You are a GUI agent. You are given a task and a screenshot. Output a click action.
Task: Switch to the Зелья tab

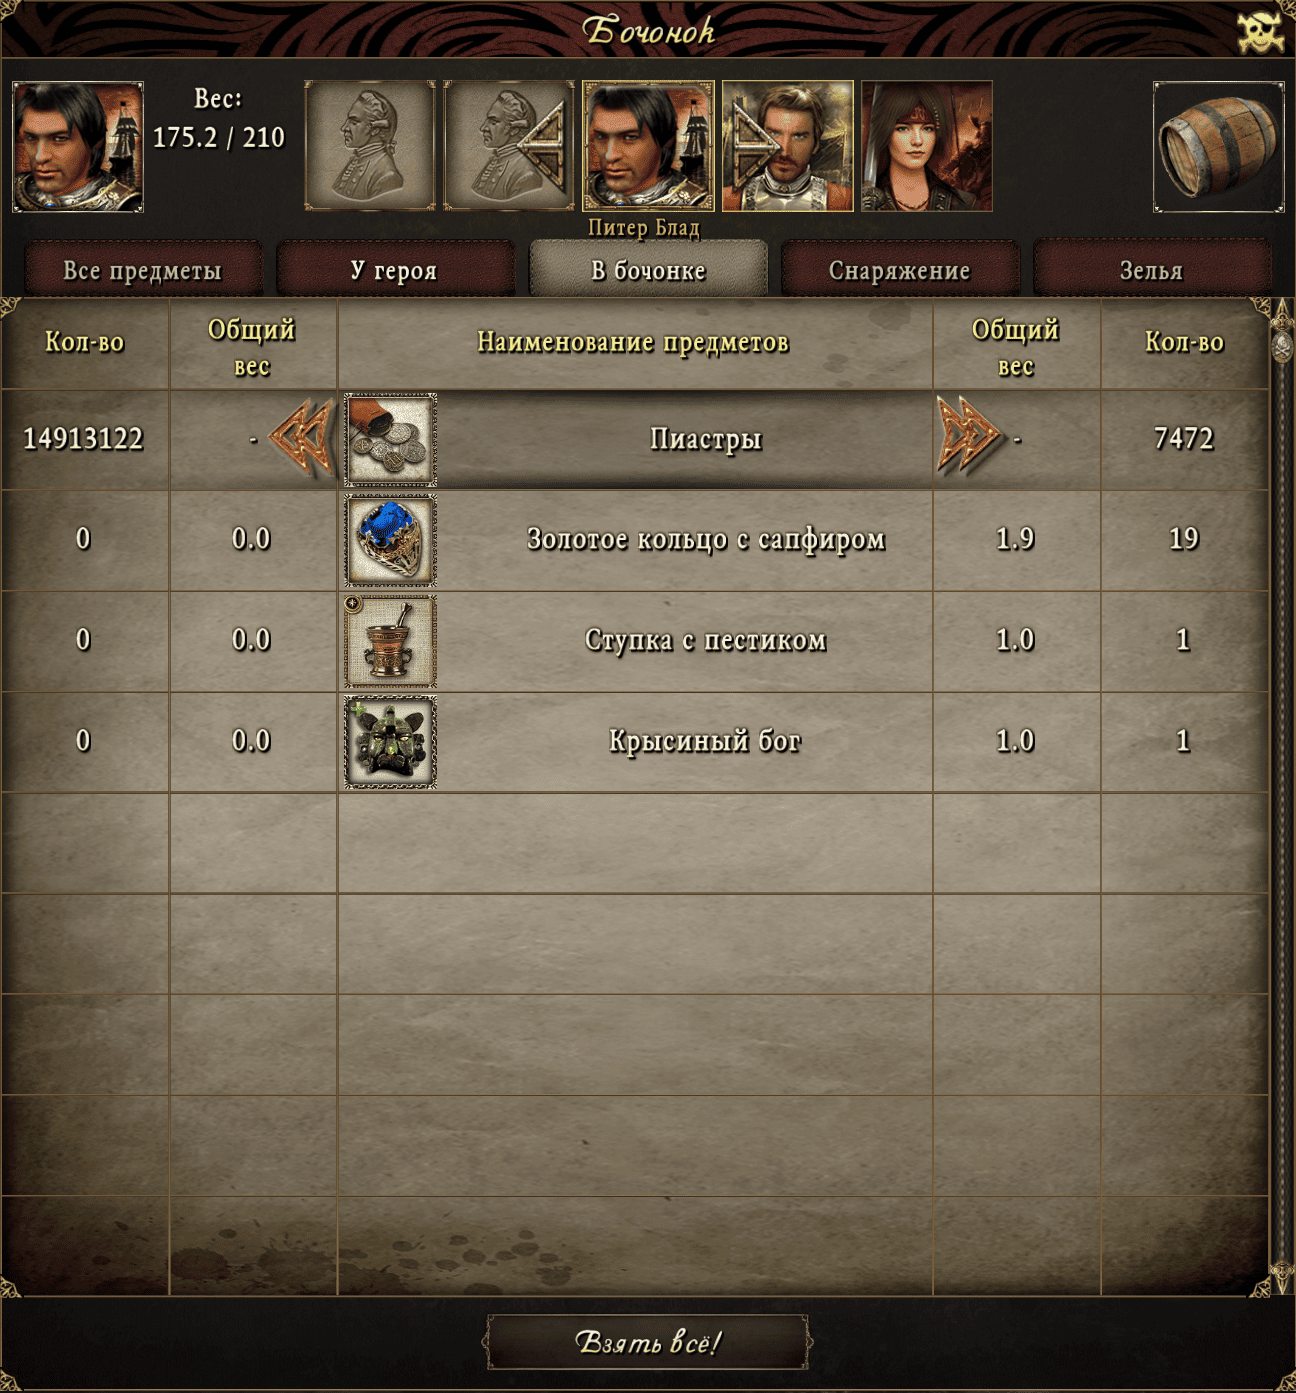(1152, 270)
